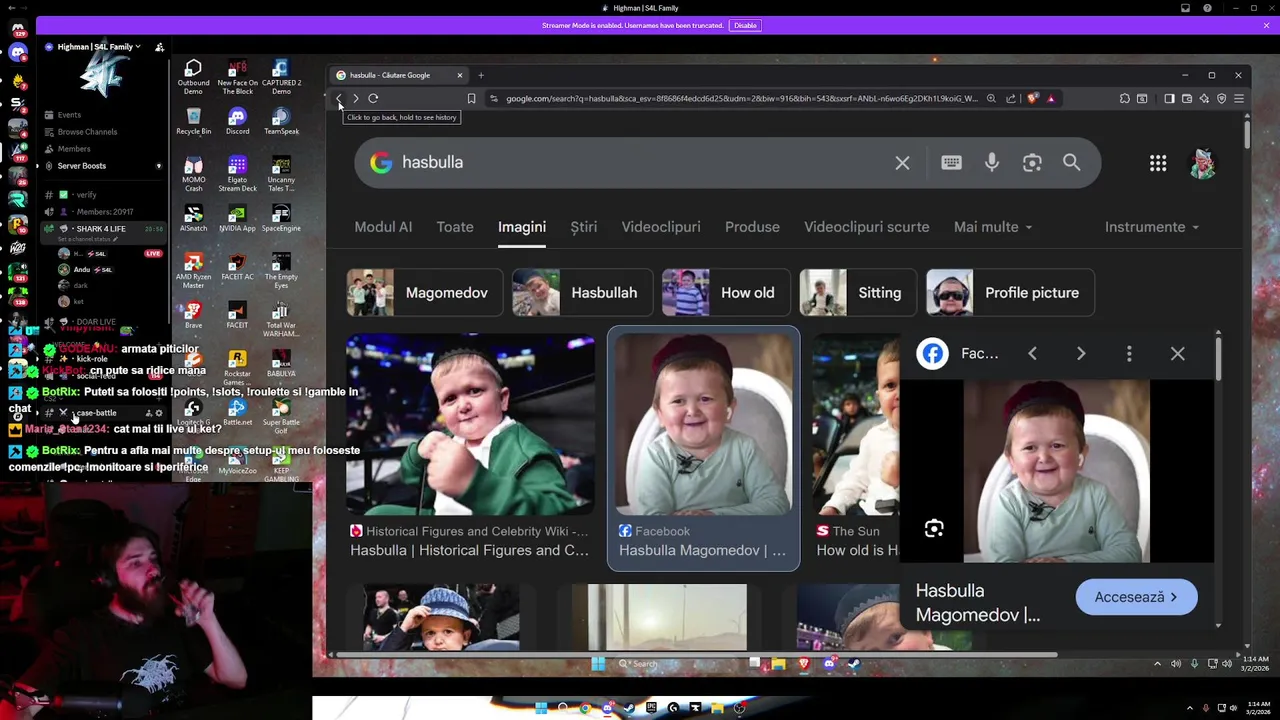Search by image with Google Lens
The height and width of the screenshot is (720, 1280).
point(1032,162)
